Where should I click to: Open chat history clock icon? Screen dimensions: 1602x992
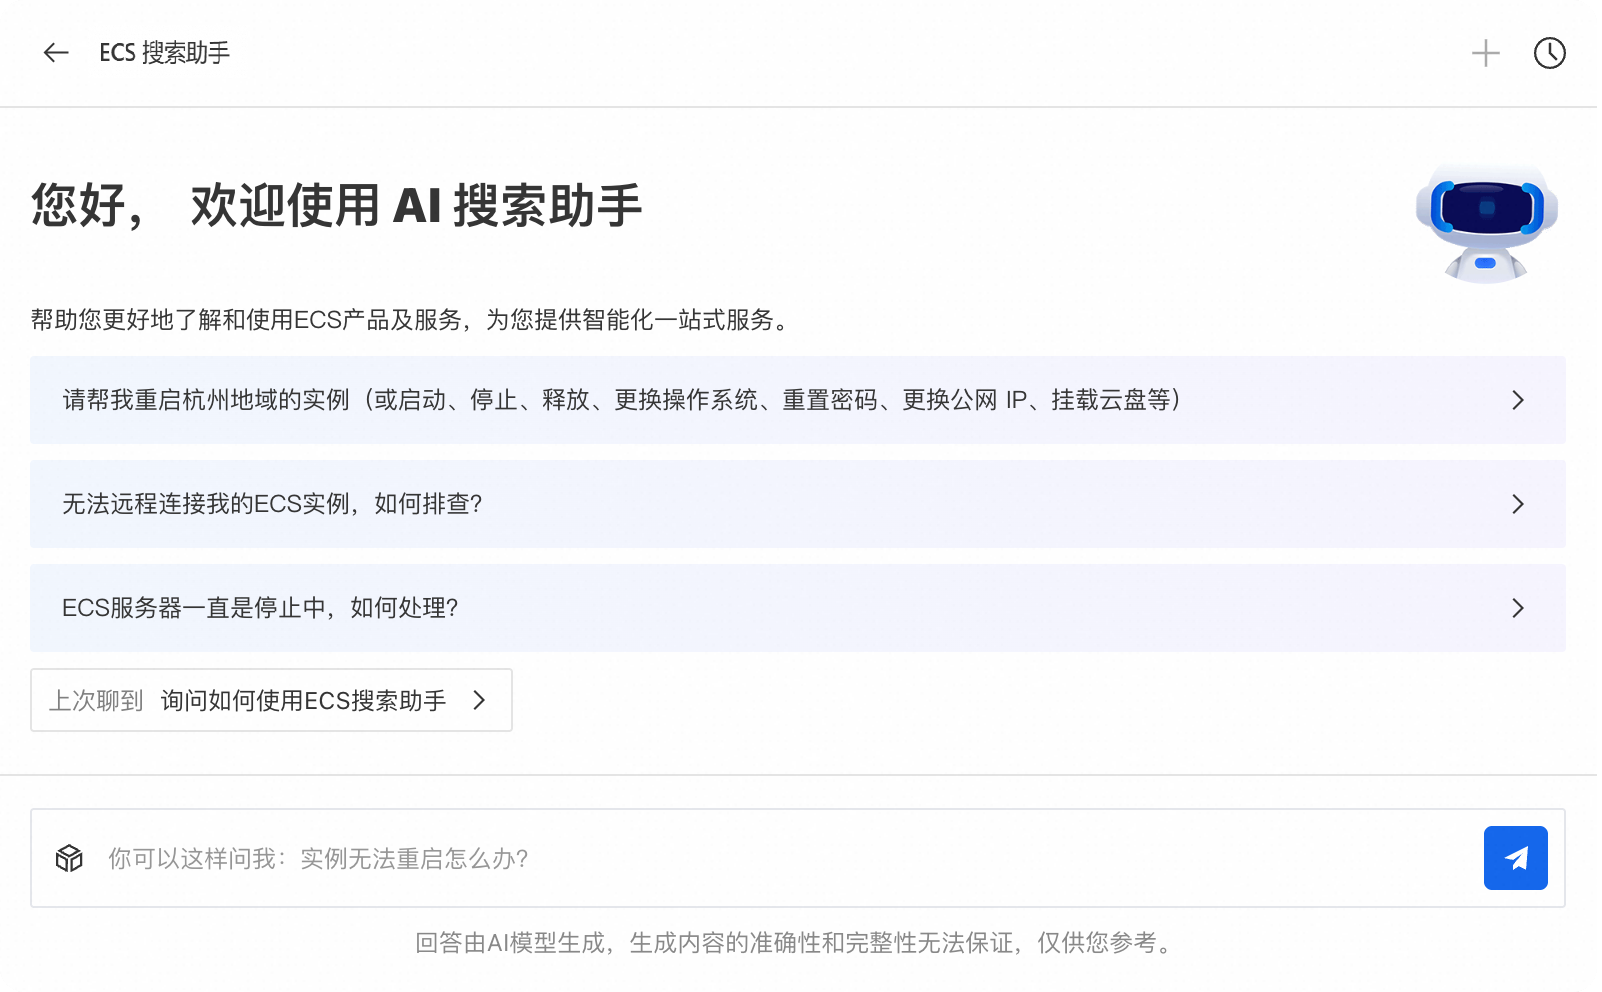pyautogui.click(x=1550, y=53)
